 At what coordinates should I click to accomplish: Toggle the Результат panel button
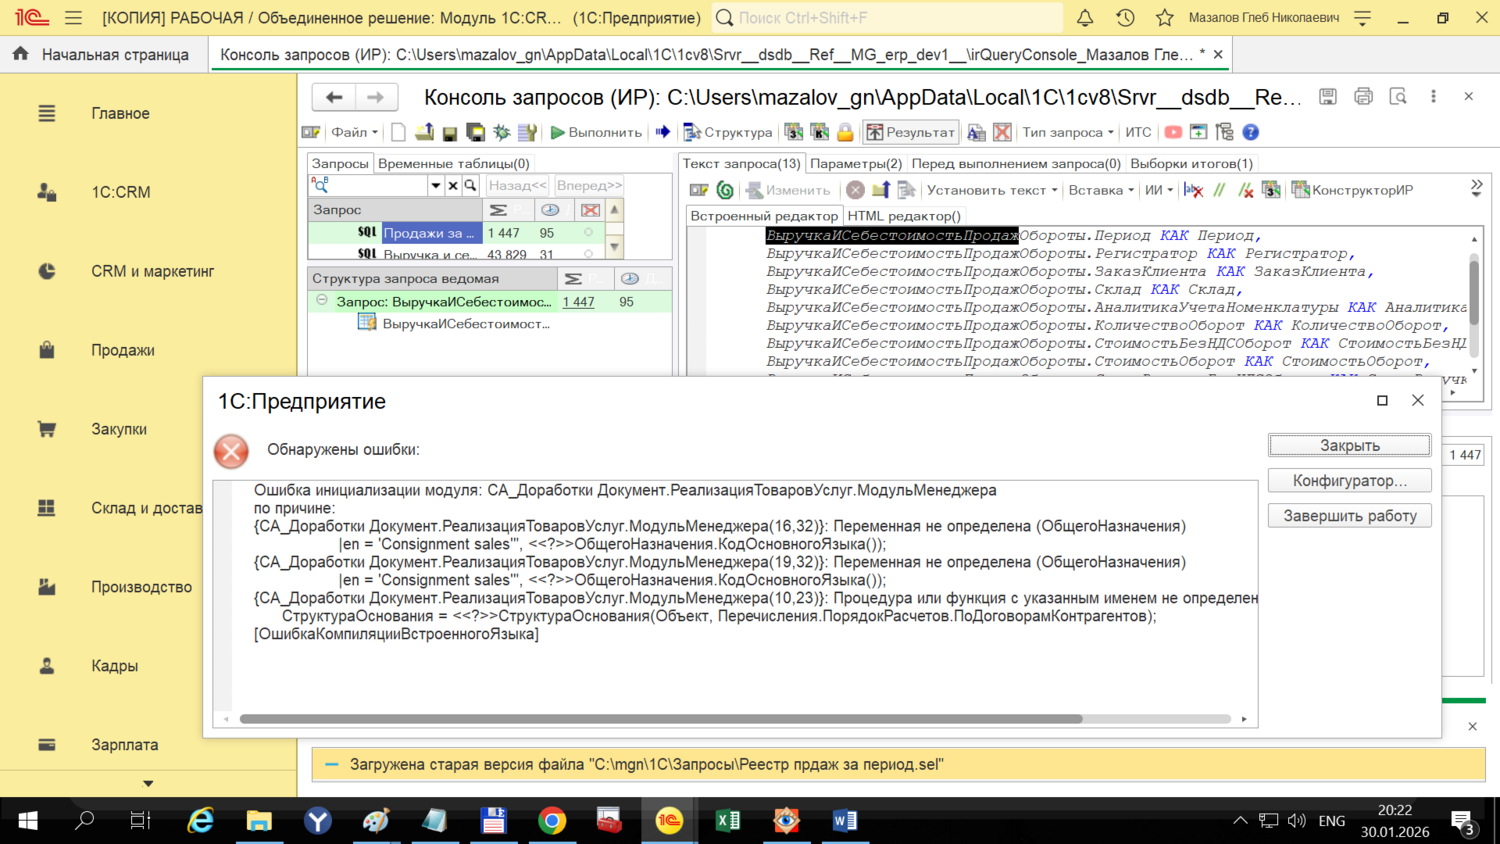[x=910, y=132]
